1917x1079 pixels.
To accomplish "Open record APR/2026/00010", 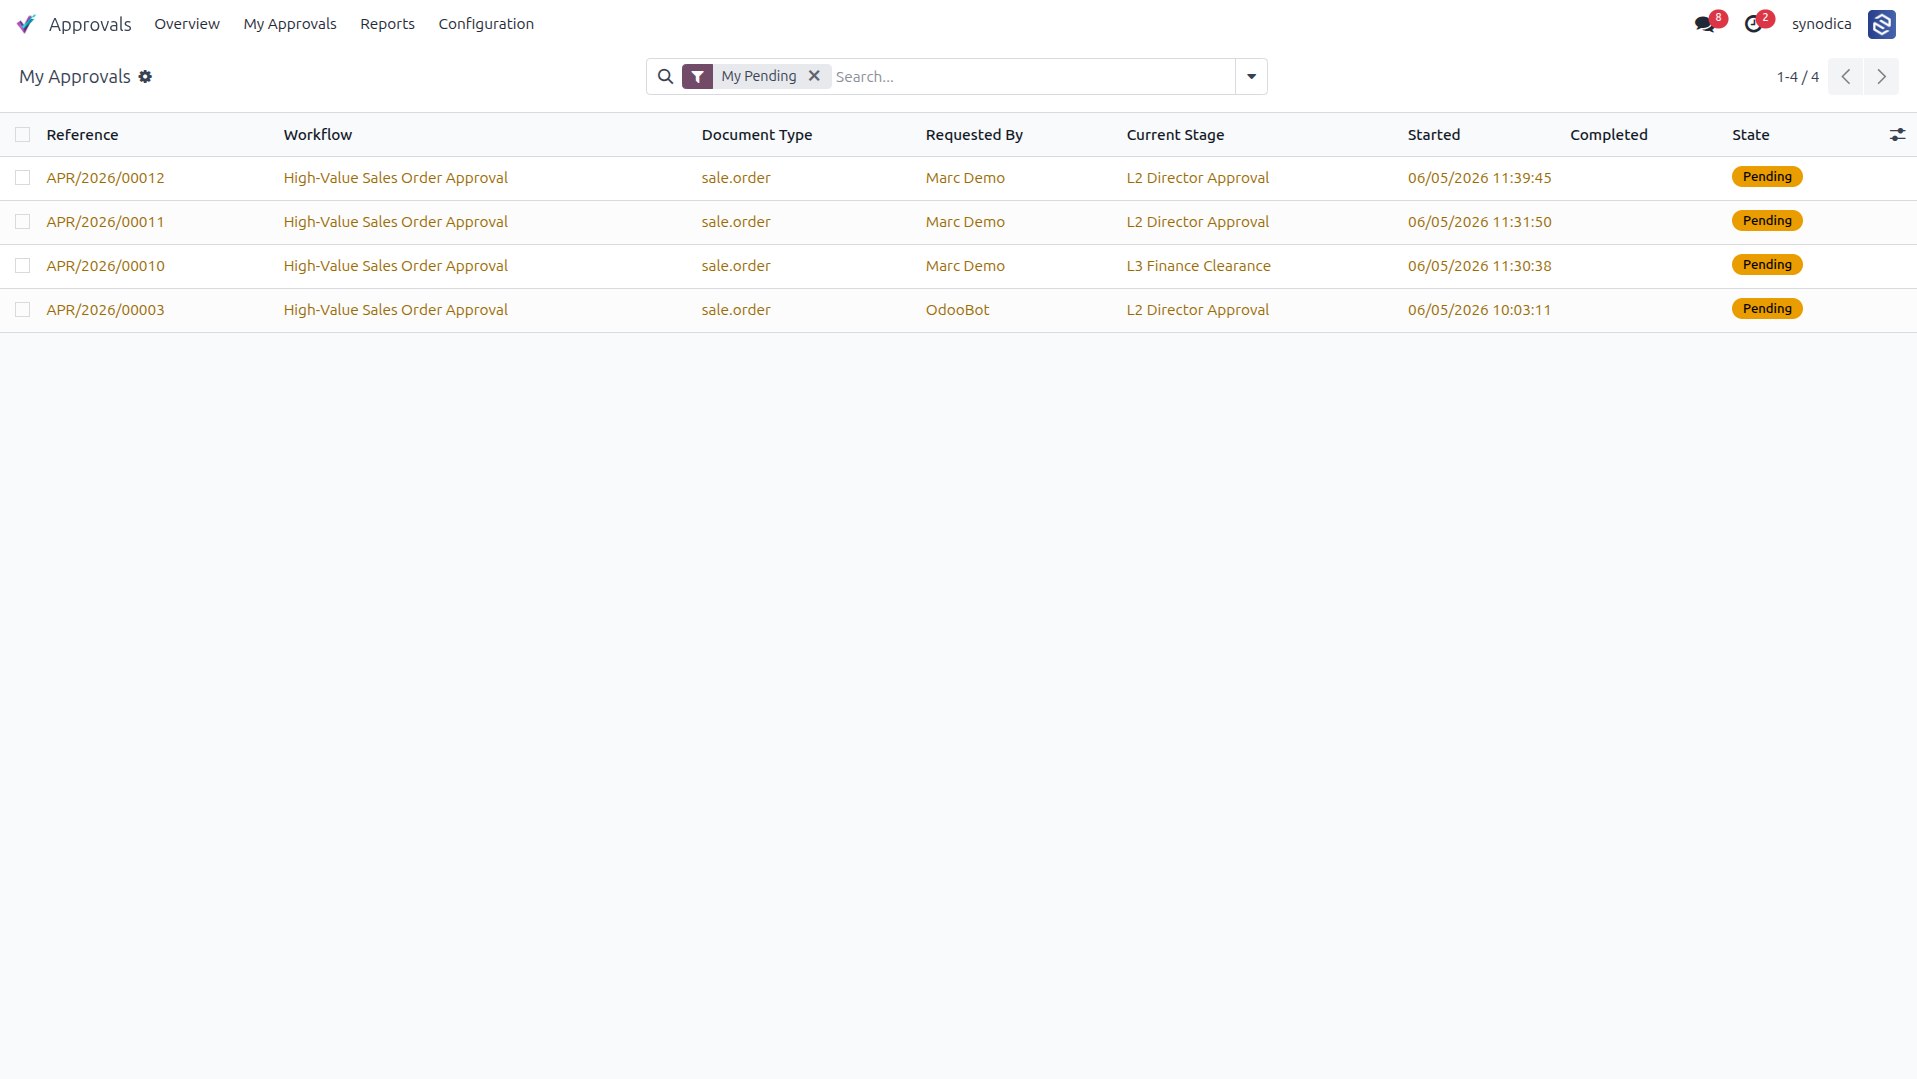I will 105,266.
